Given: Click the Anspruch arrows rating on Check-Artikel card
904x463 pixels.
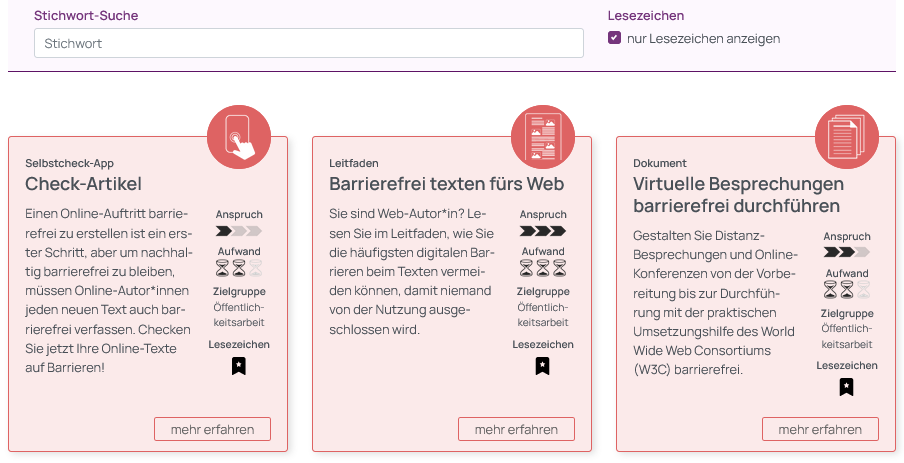Looking at the screenshot, I should click(x=239, y=231).
